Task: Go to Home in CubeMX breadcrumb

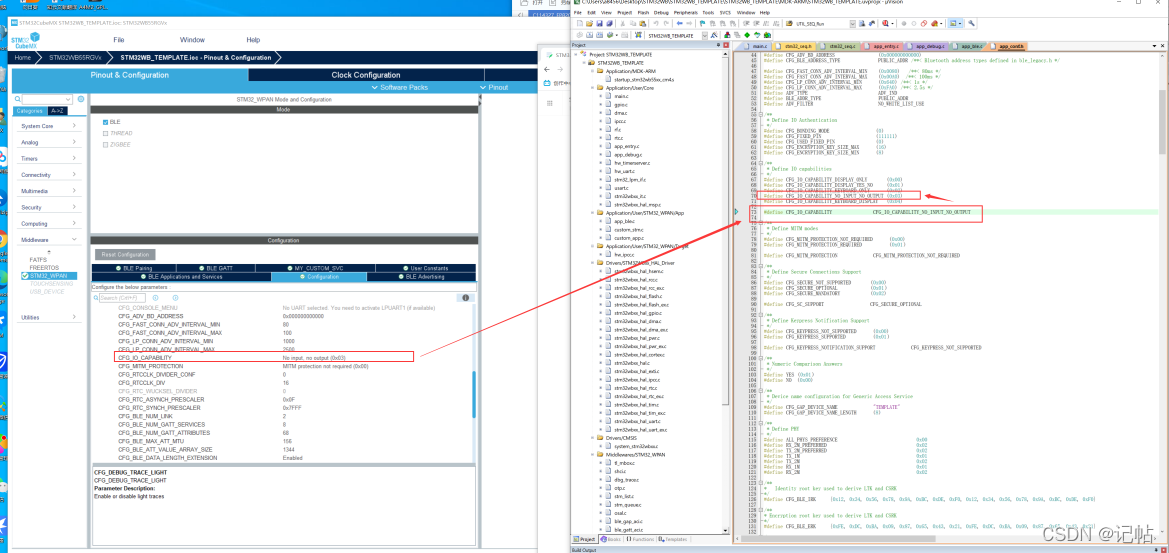Action: pos(23,57)
